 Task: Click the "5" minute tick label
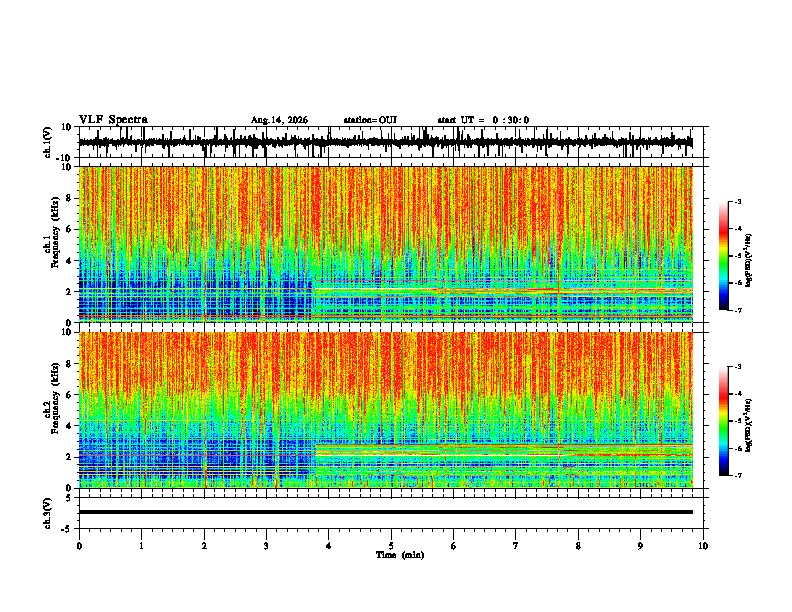click(x=391, y=546)
